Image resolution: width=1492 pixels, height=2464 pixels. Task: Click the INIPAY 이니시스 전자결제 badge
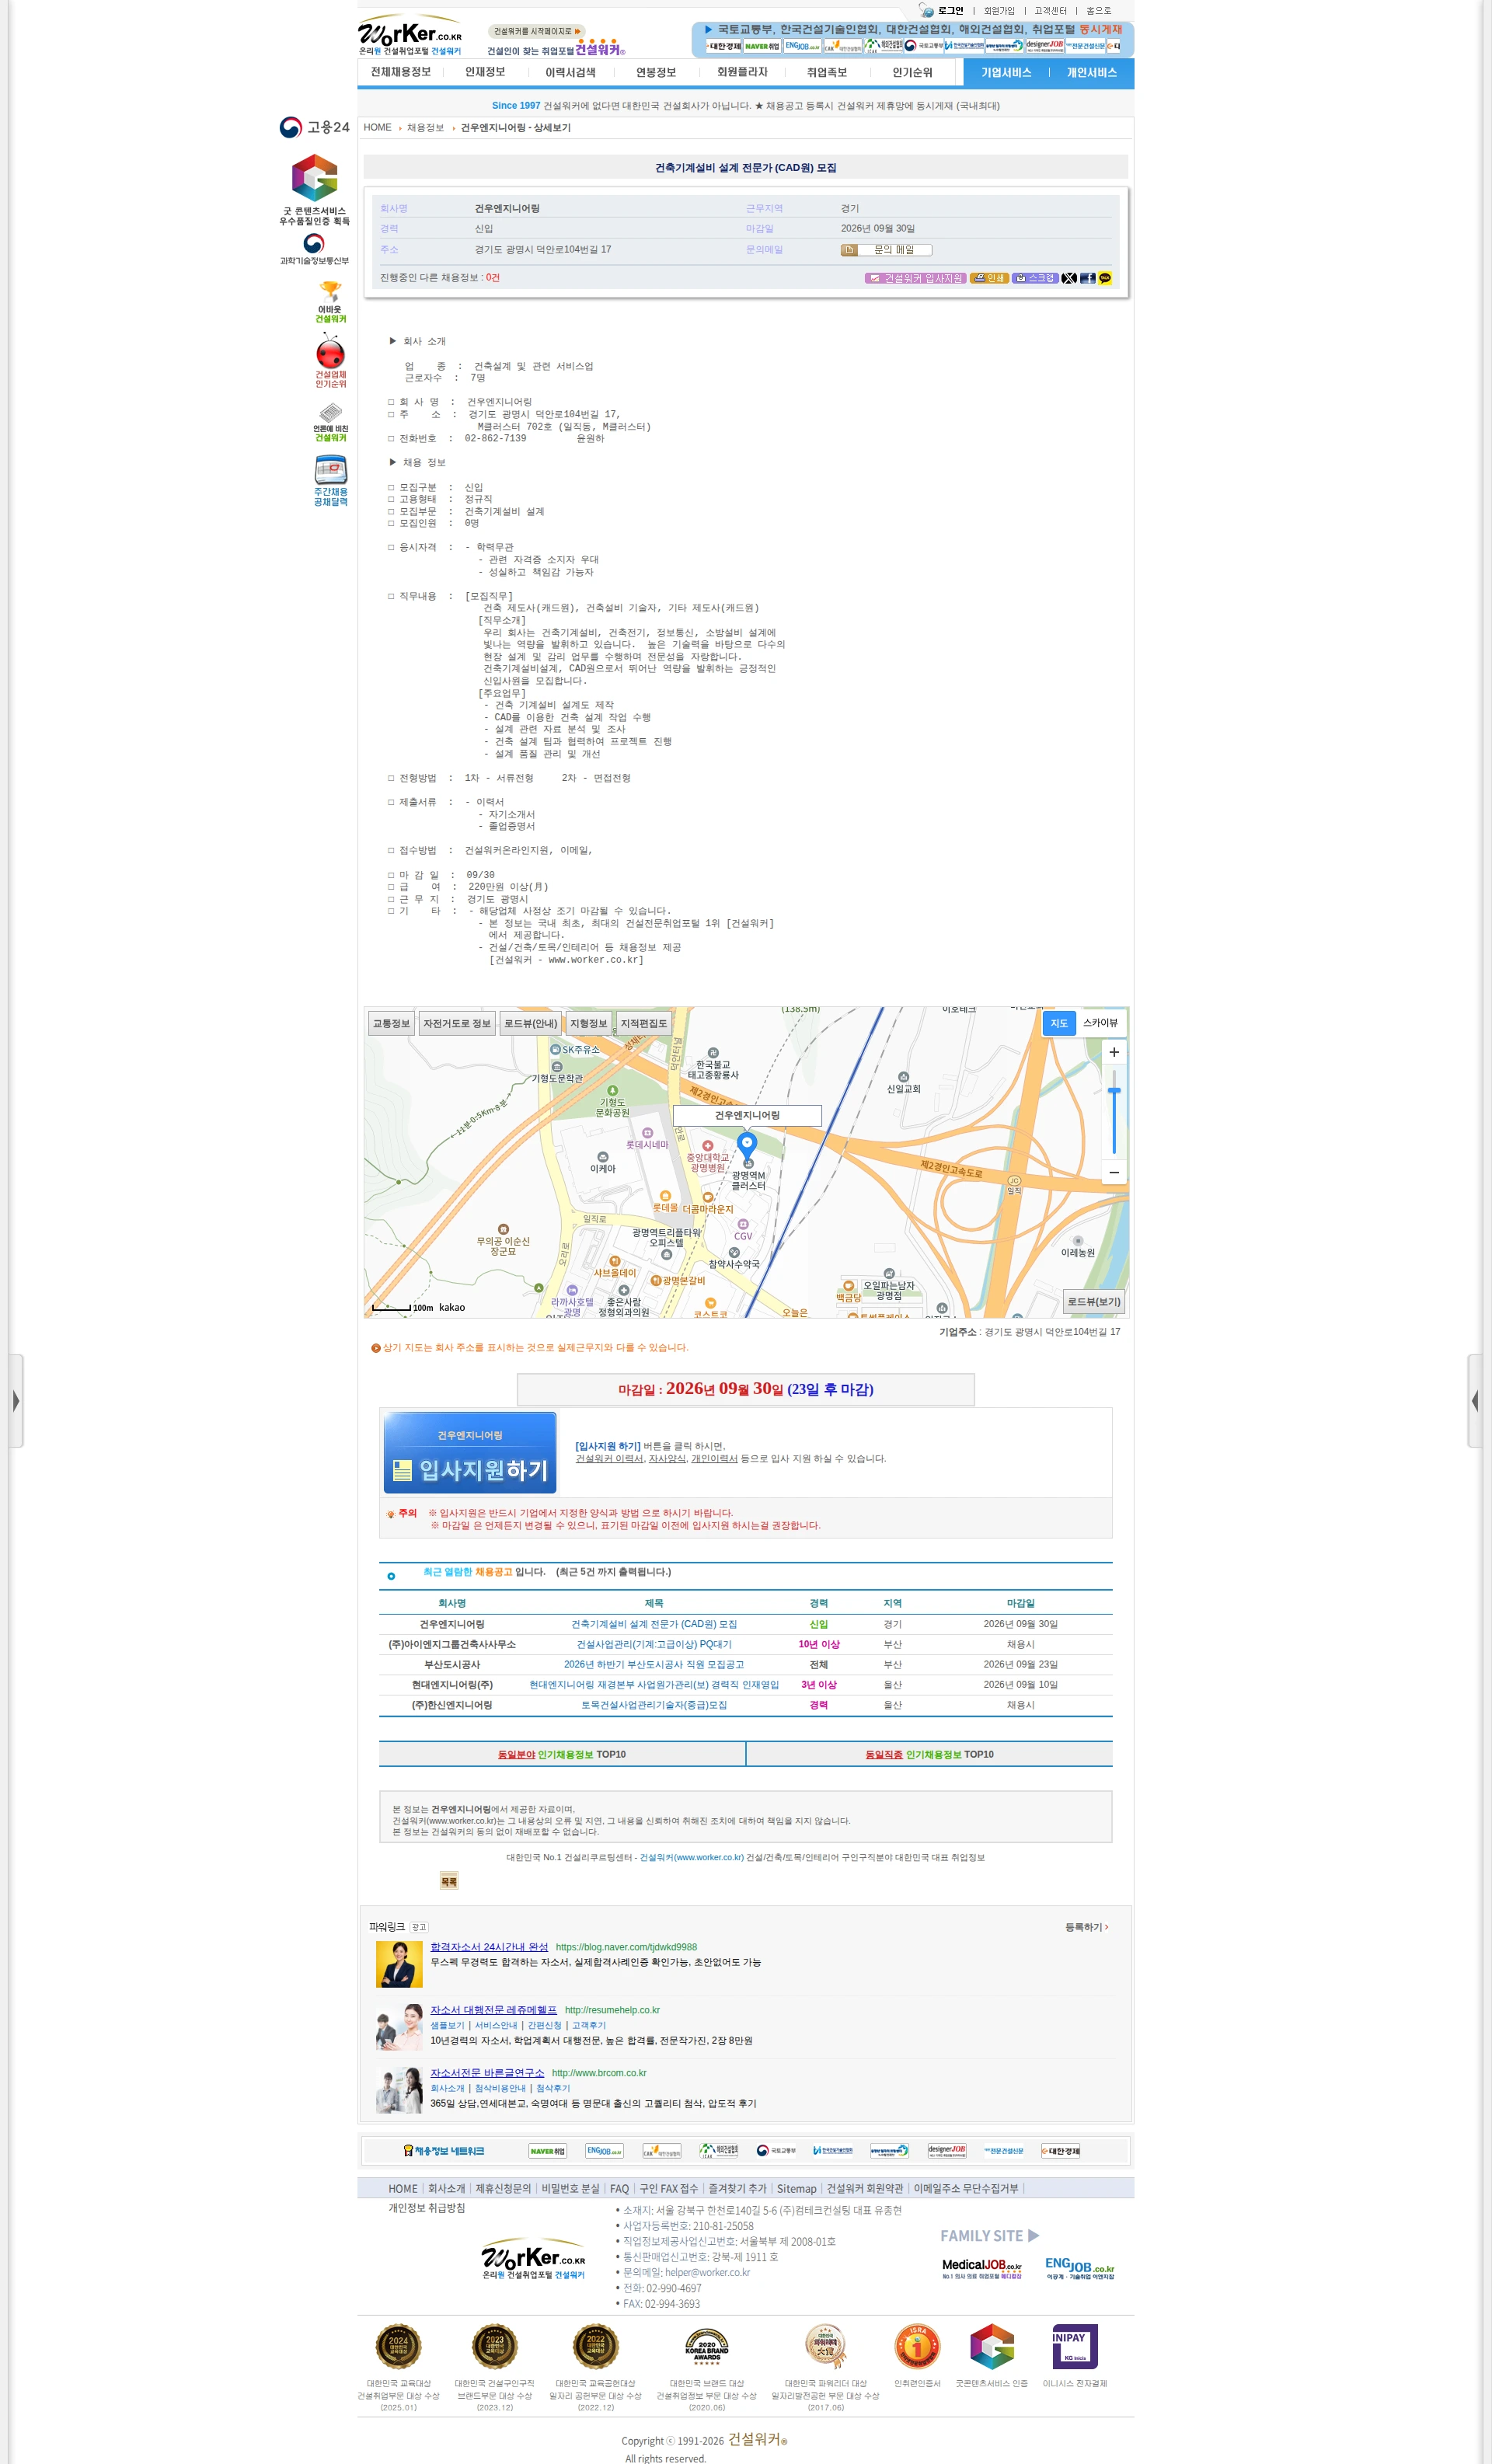click(1075, 2346)
